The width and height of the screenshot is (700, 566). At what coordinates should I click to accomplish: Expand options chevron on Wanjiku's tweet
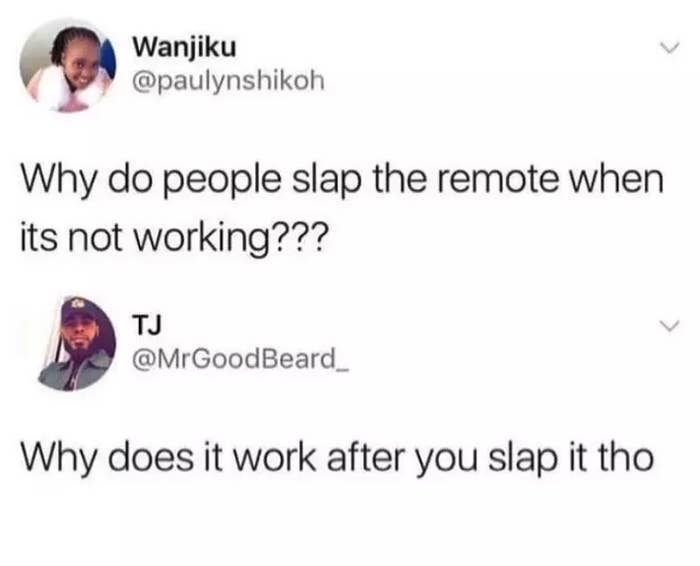tap(670, 47)
